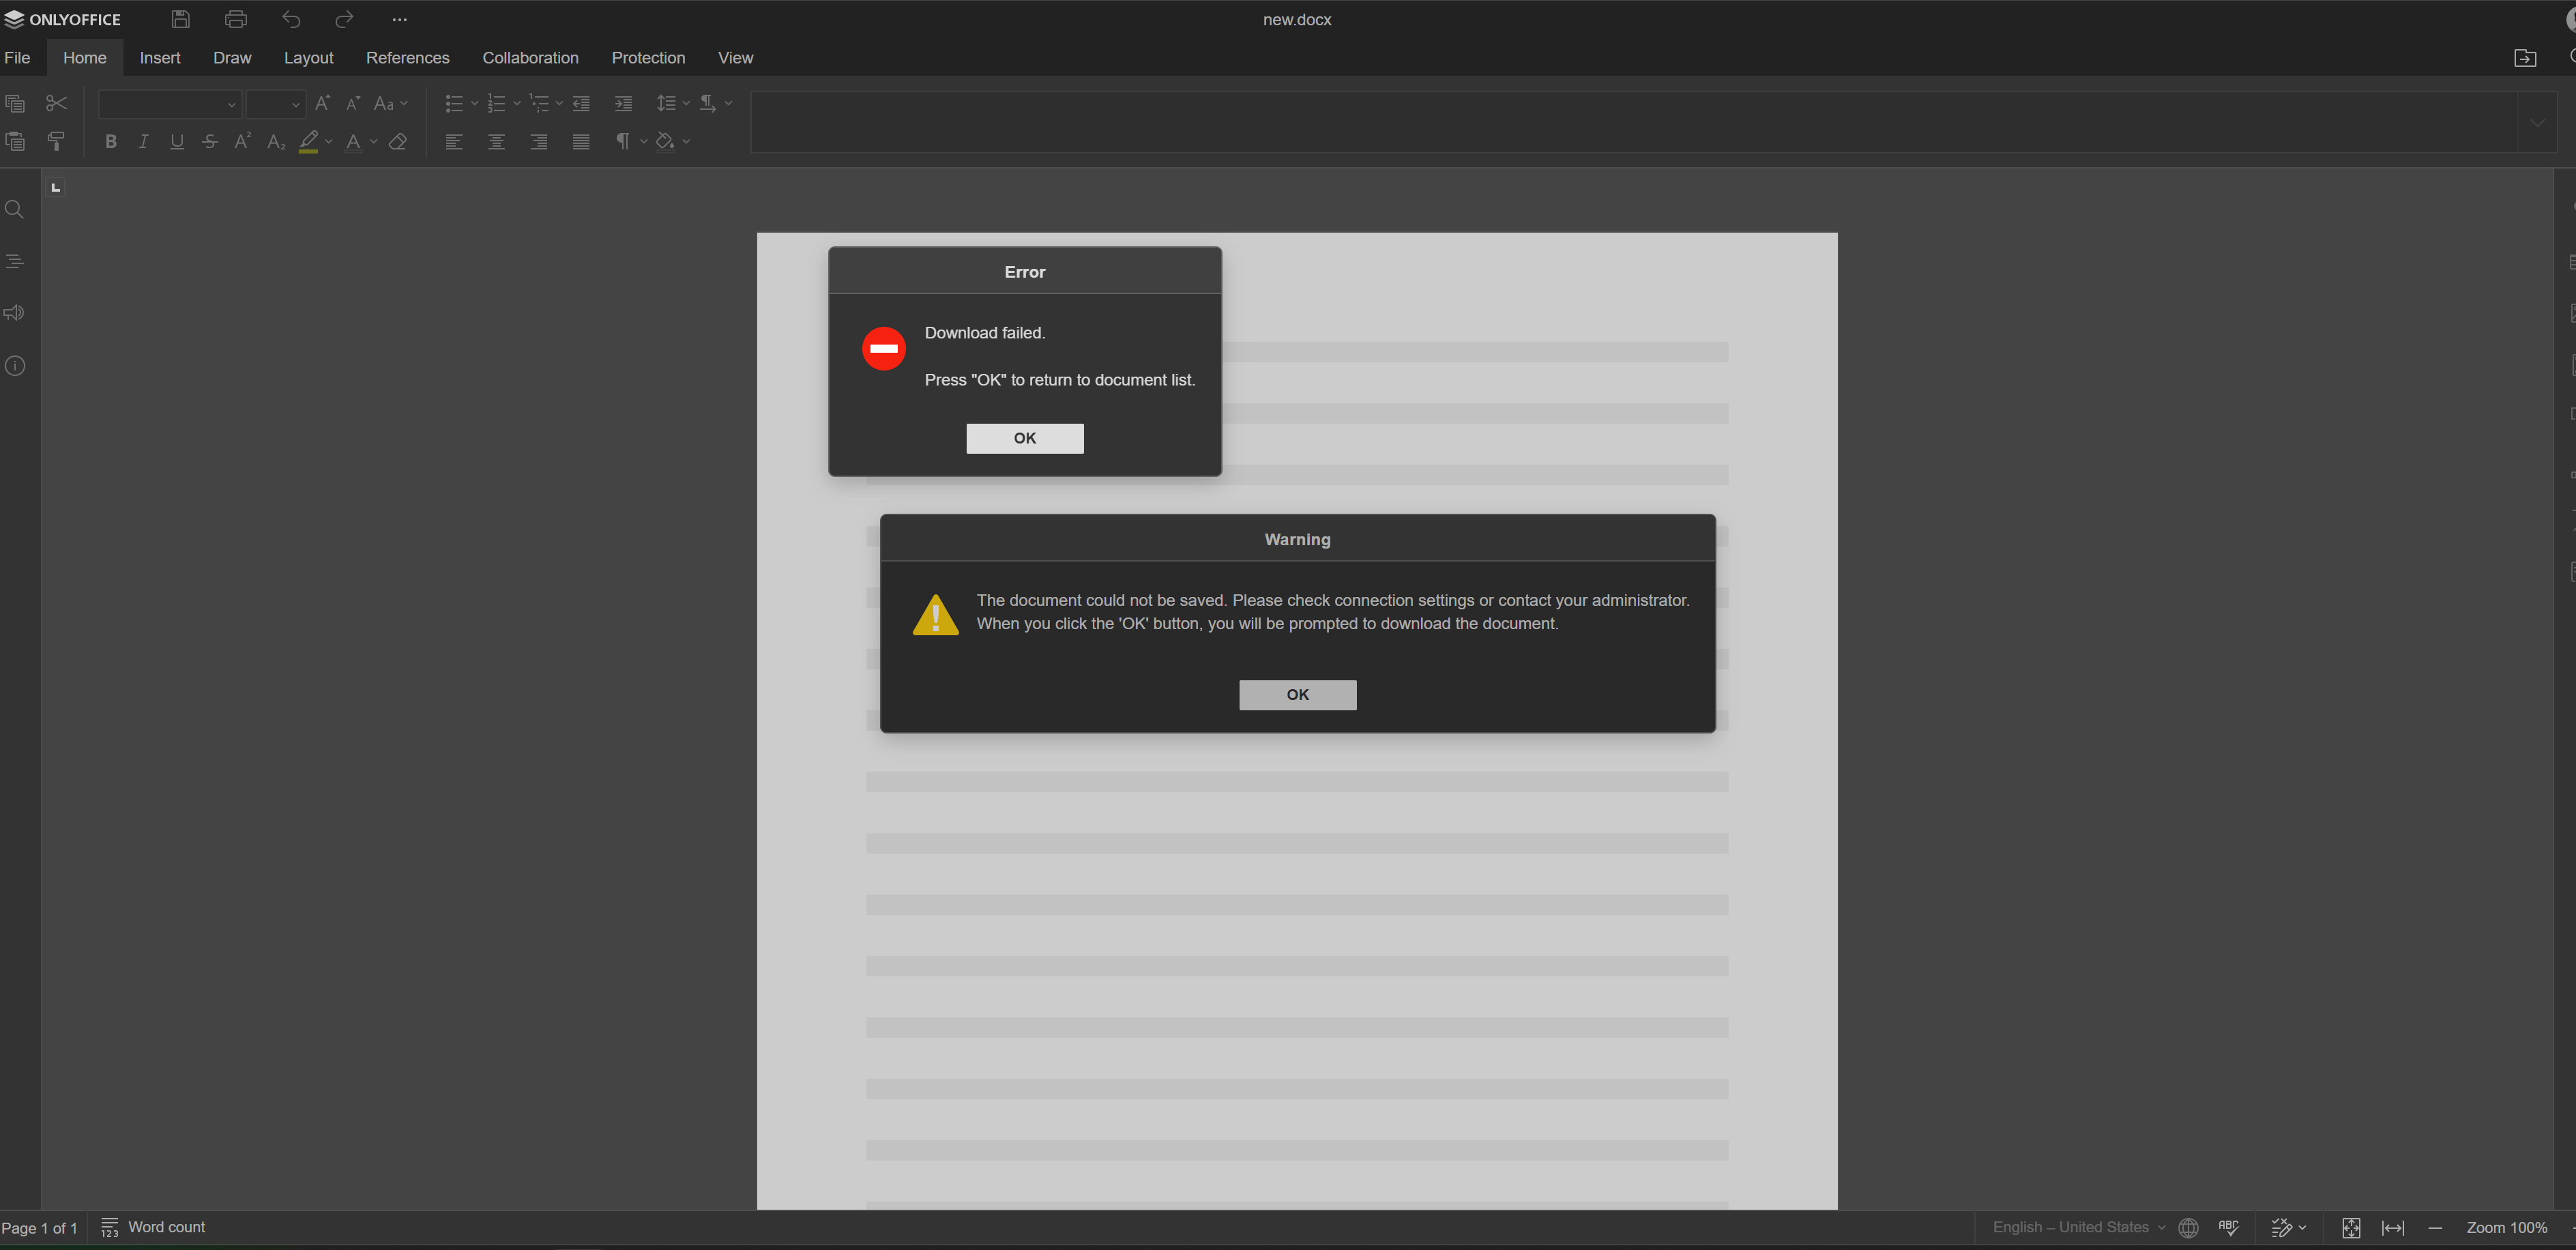Click Open file location icon
Screen dimensions: 2576x1250
2525,58
